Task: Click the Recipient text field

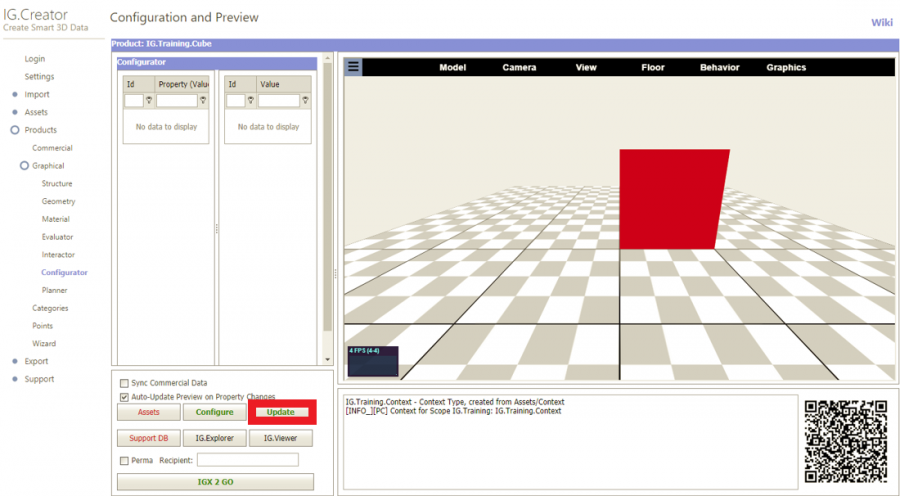Action: 247,460
